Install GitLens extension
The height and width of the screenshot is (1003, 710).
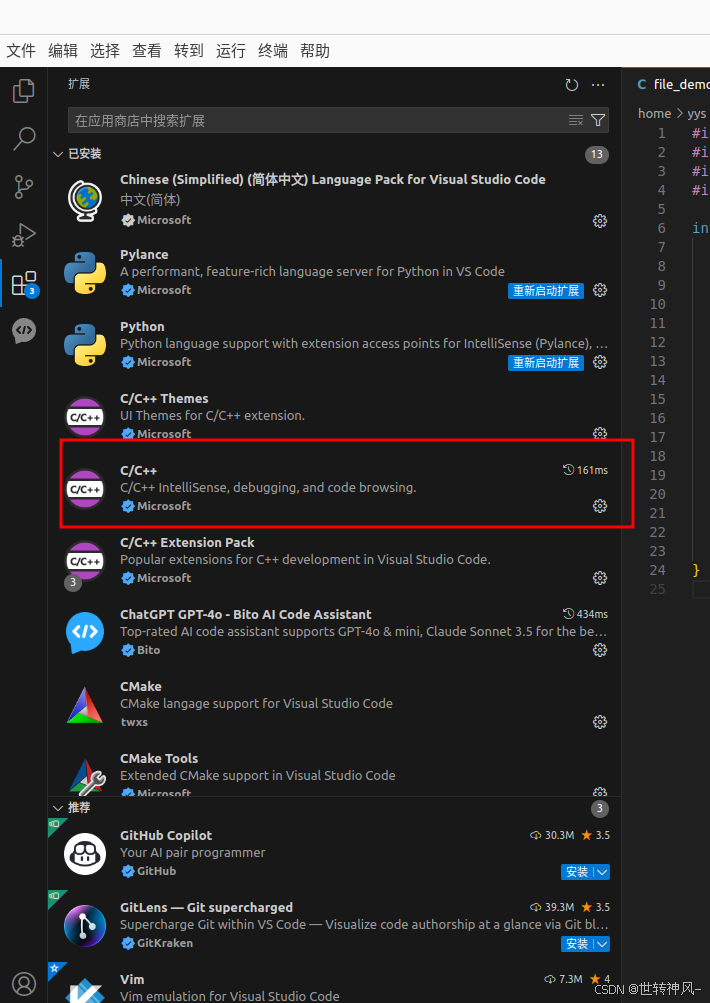(578, 944)
